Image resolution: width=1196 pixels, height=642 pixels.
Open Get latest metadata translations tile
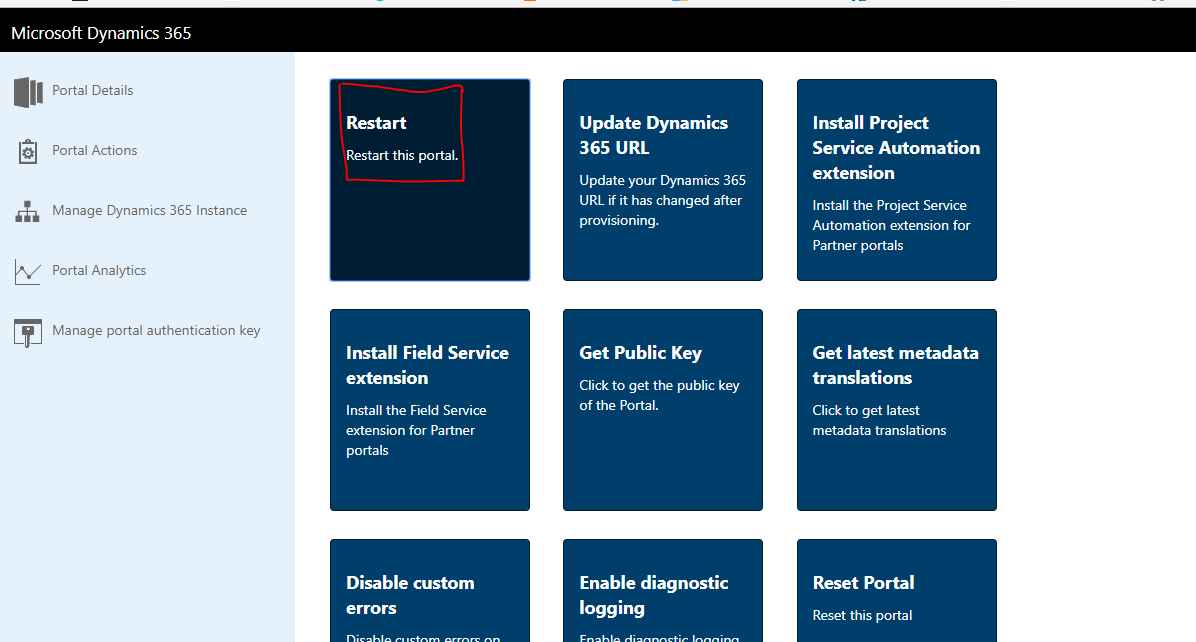click(x=897, y=409)
